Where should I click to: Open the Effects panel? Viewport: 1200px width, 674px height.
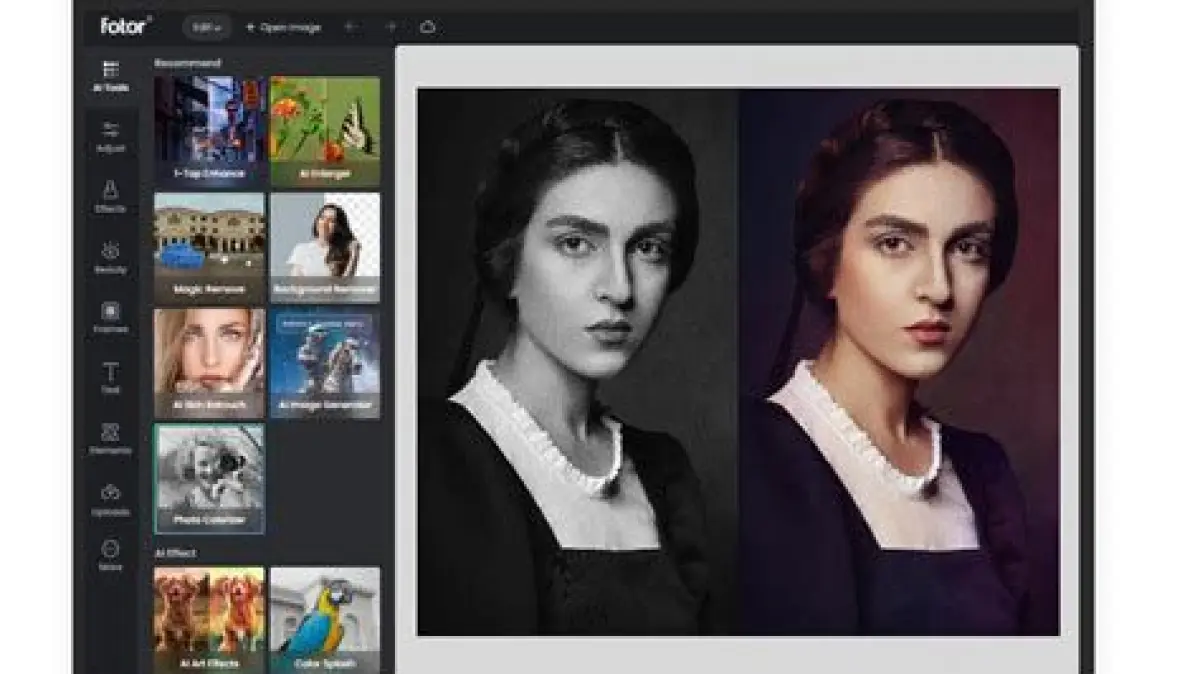click(x=110, y=196)
